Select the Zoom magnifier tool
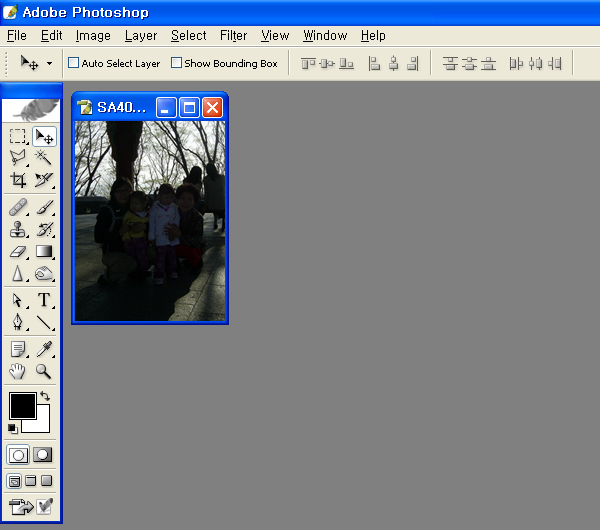This screenshot has height=530, width=600. click(x=44, y=371)
